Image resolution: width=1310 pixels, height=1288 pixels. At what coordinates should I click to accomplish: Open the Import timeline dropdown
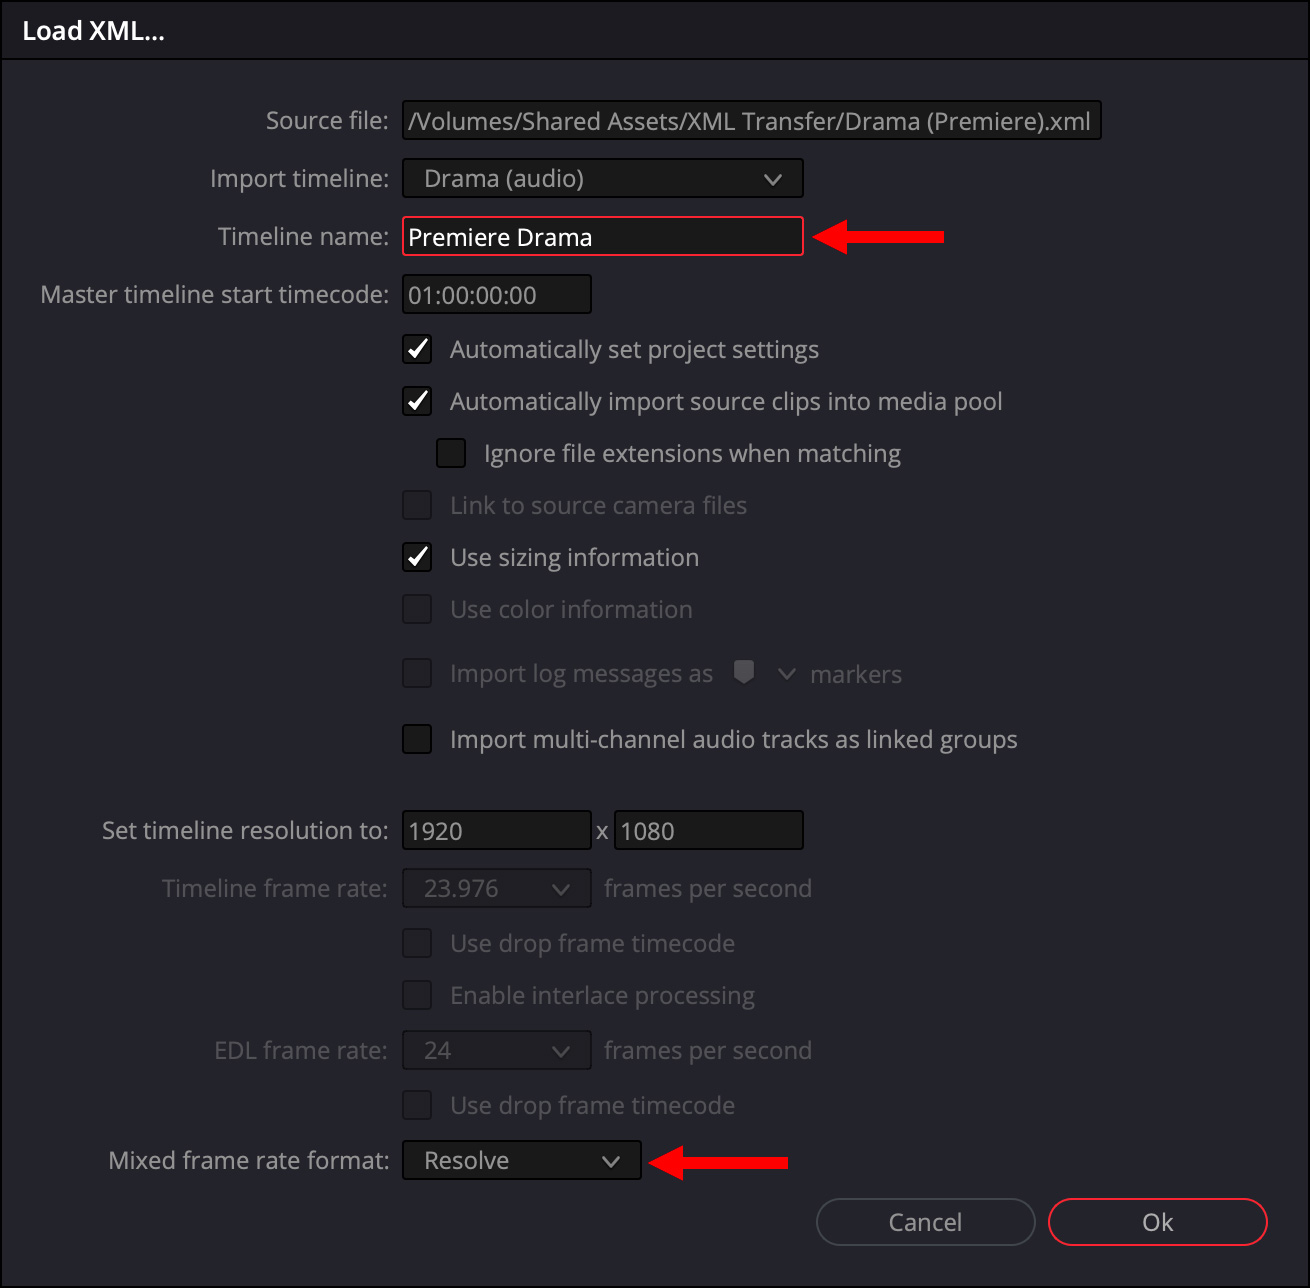[603, 179]
